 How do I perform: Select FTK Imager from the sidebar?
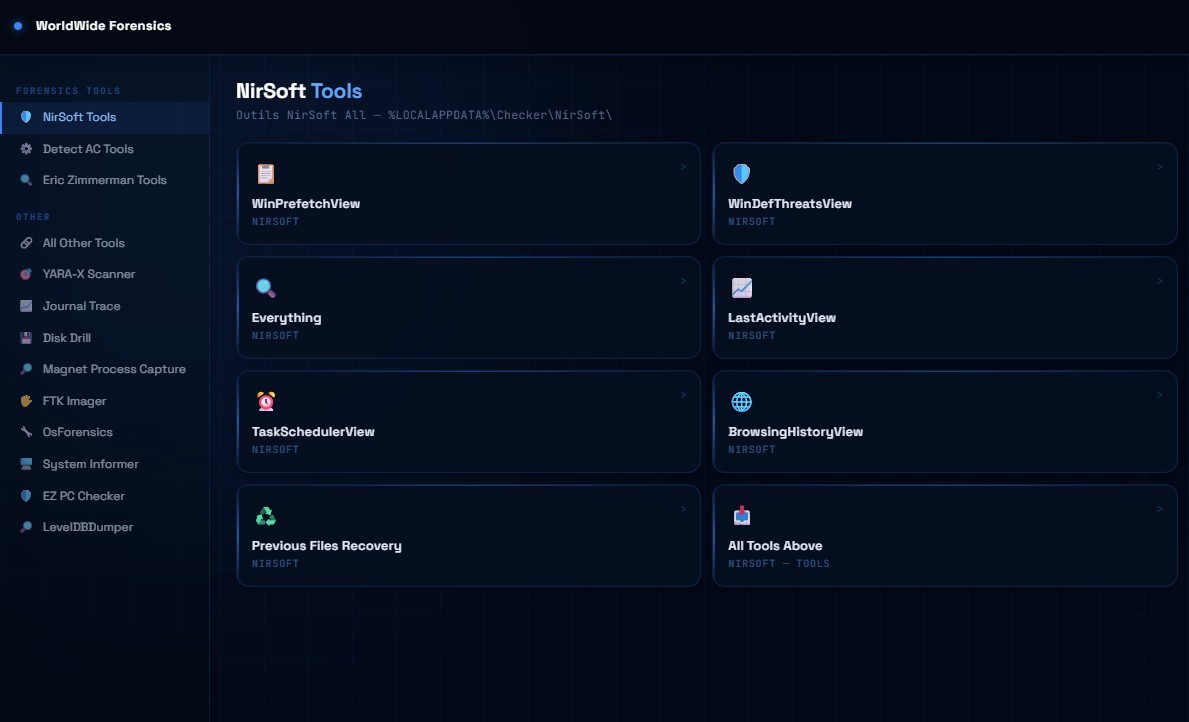coord(105,400)
